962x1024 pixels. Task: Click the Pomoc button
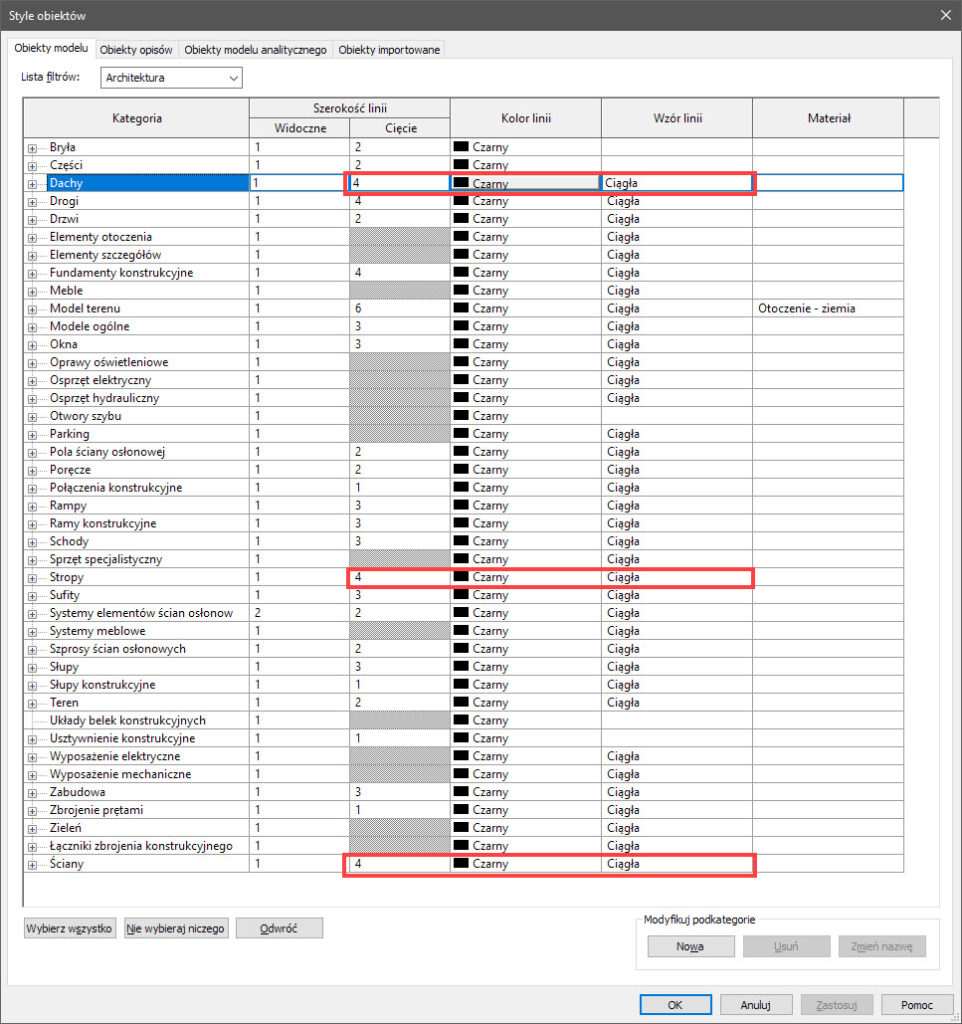[917, 1005]
